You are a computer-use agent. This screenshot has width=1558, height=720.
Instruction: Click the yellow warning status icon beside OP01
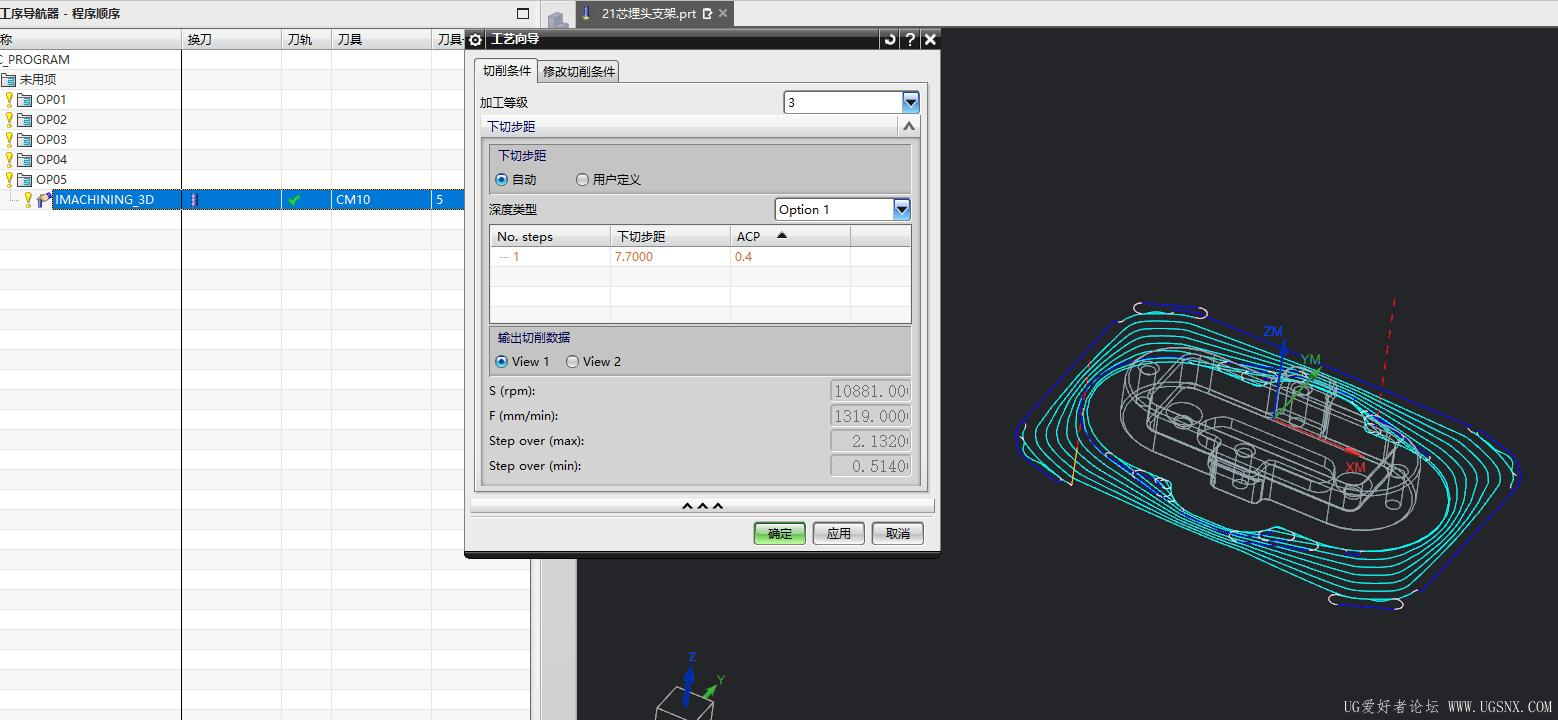[10, 100]
